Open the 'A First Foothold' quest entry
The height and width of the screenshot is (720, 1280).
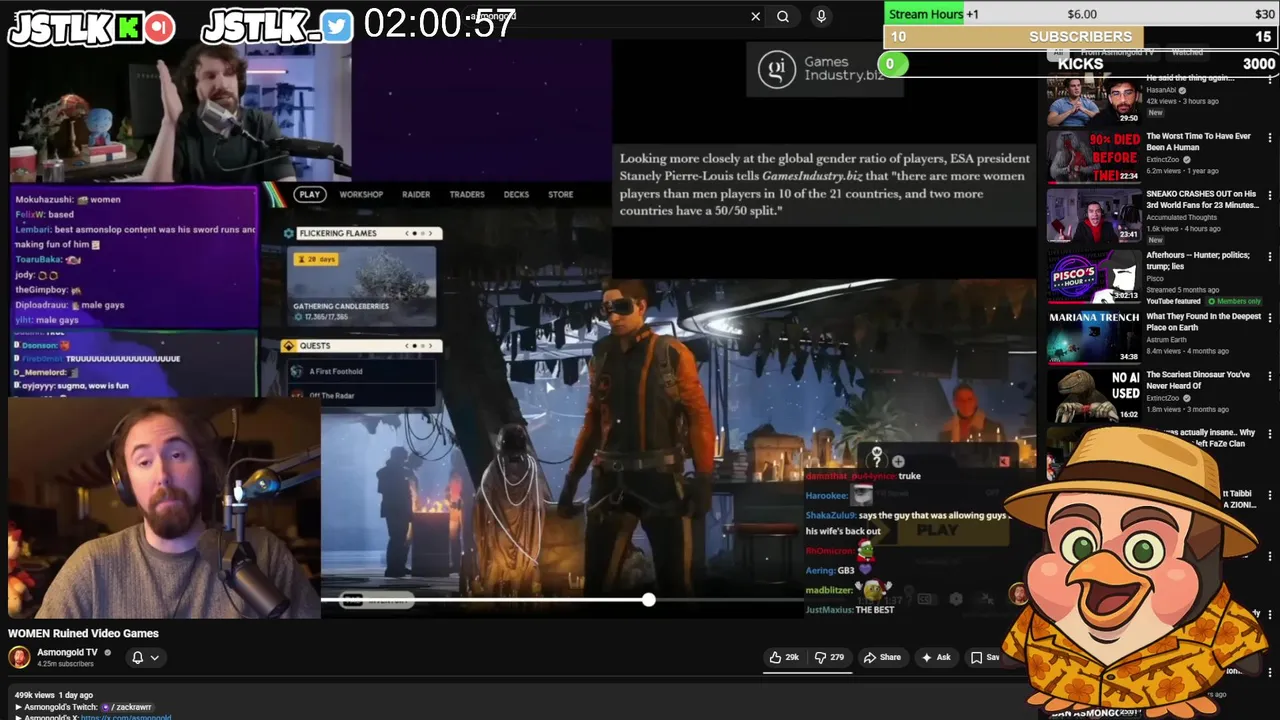point(361,371)
